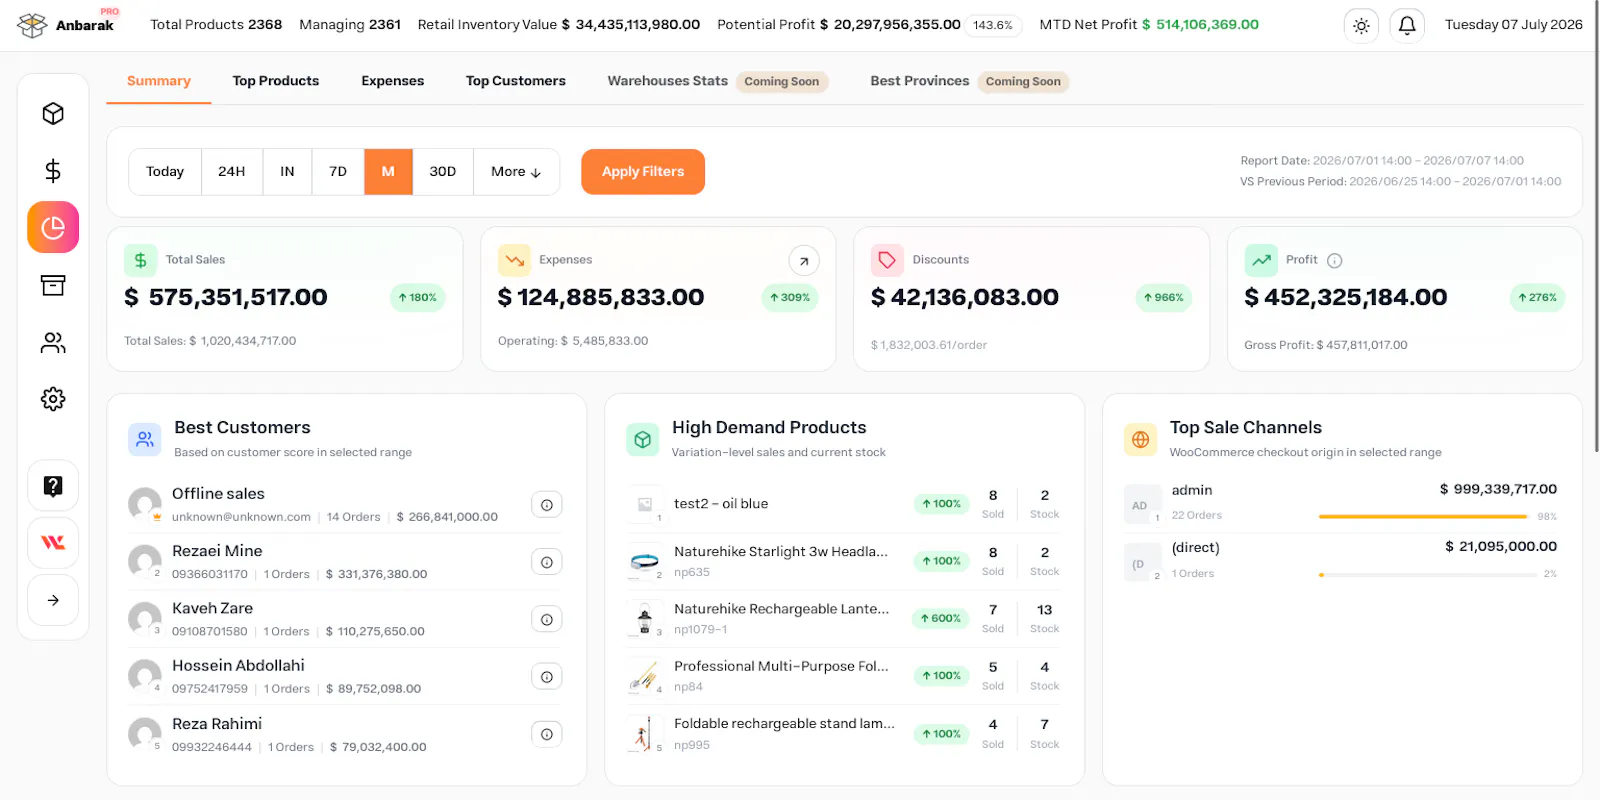Viewport: 1600px width, 800px height.
Task: Click the Total Sales dollar icon
Action: pyautogui.click(x=141, y=260)
